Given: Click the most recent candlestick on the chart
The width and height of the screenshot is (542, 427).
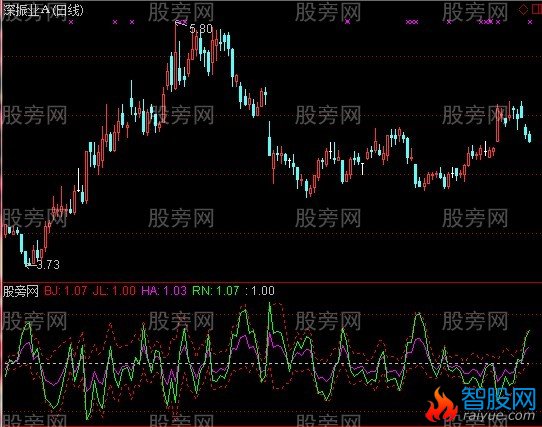Looking at the screenshot, I should tap(530, 137).
